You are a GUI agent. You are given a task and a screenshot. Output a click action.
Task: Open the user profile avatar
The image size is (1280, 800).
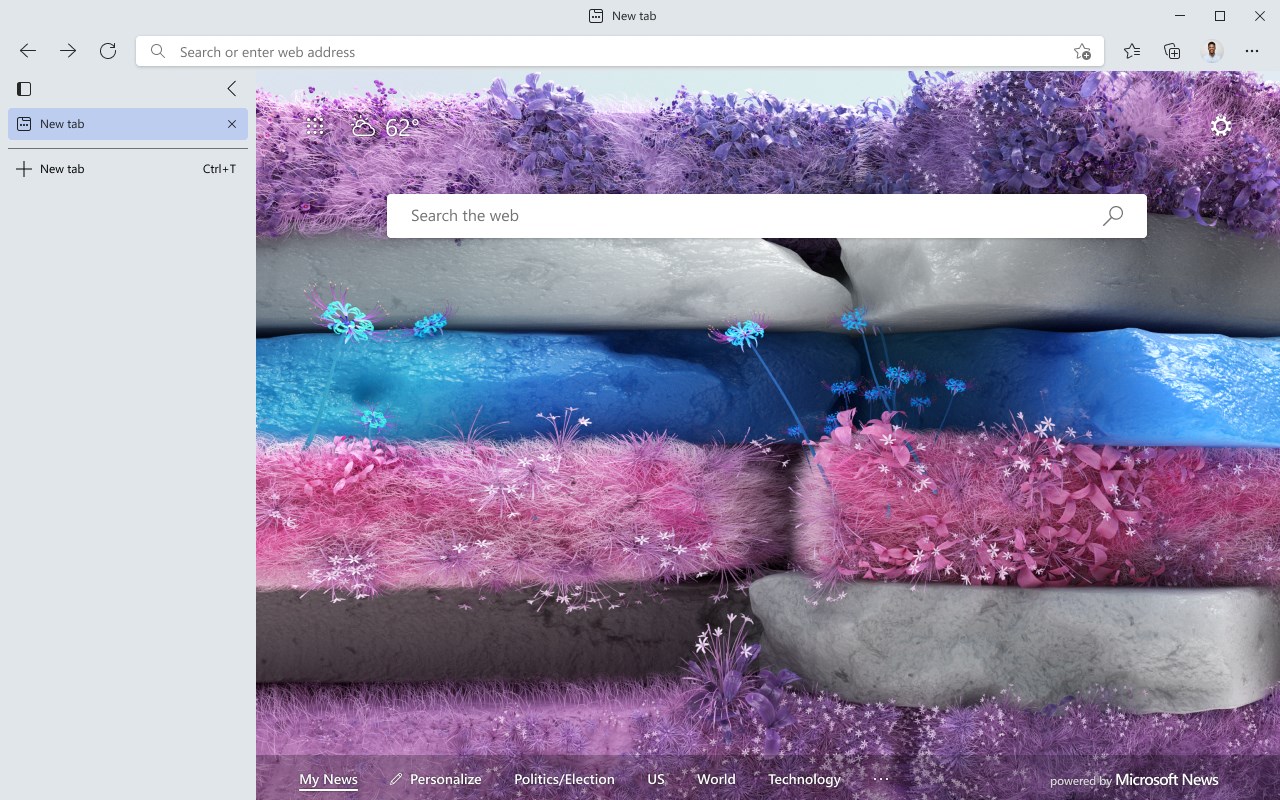(1212, 51)
